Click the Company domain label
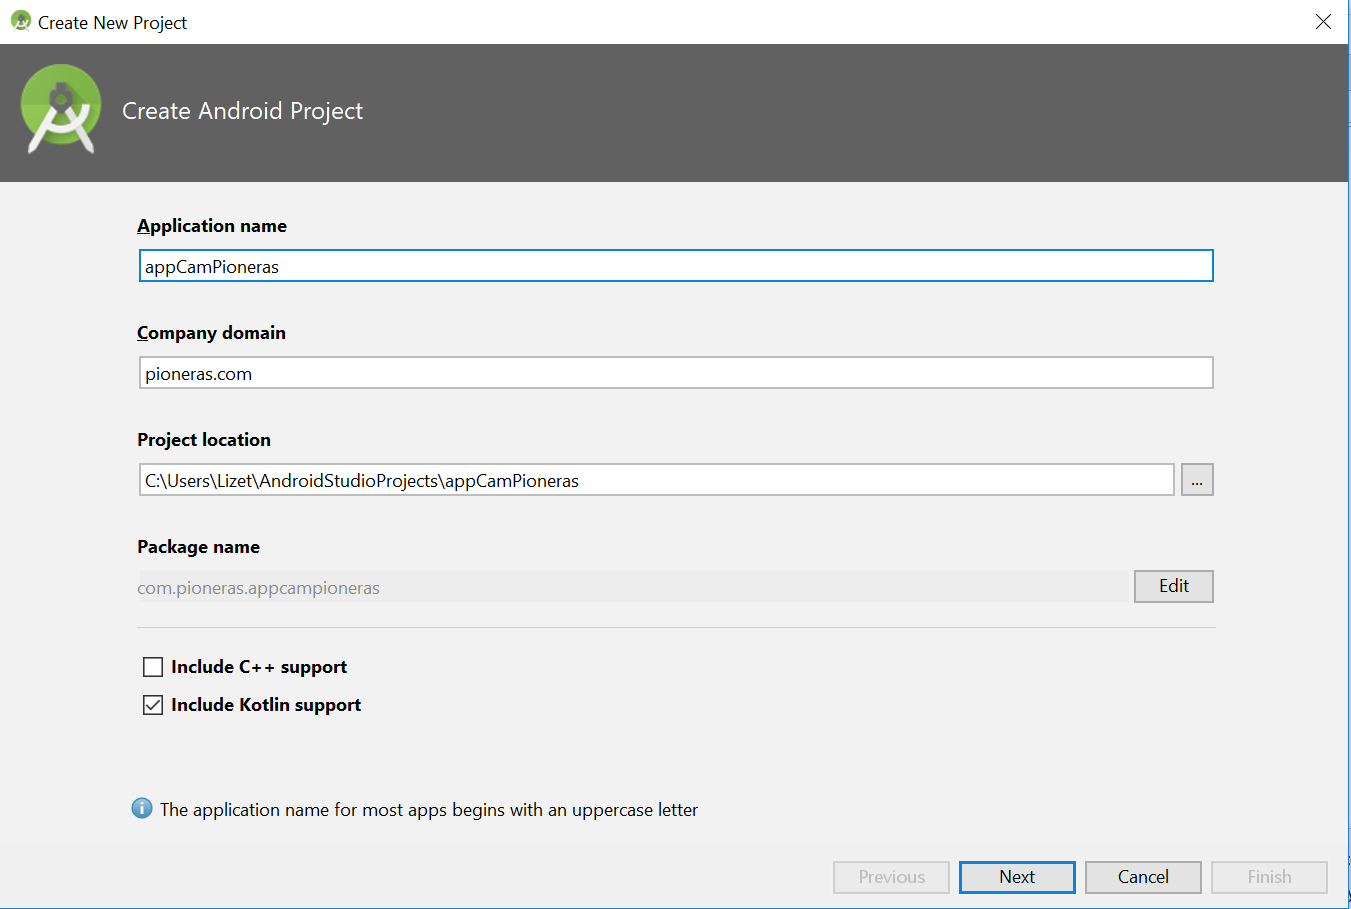Image resolution: width=1351 pixels, height=909 pixels. pos(211,333)
